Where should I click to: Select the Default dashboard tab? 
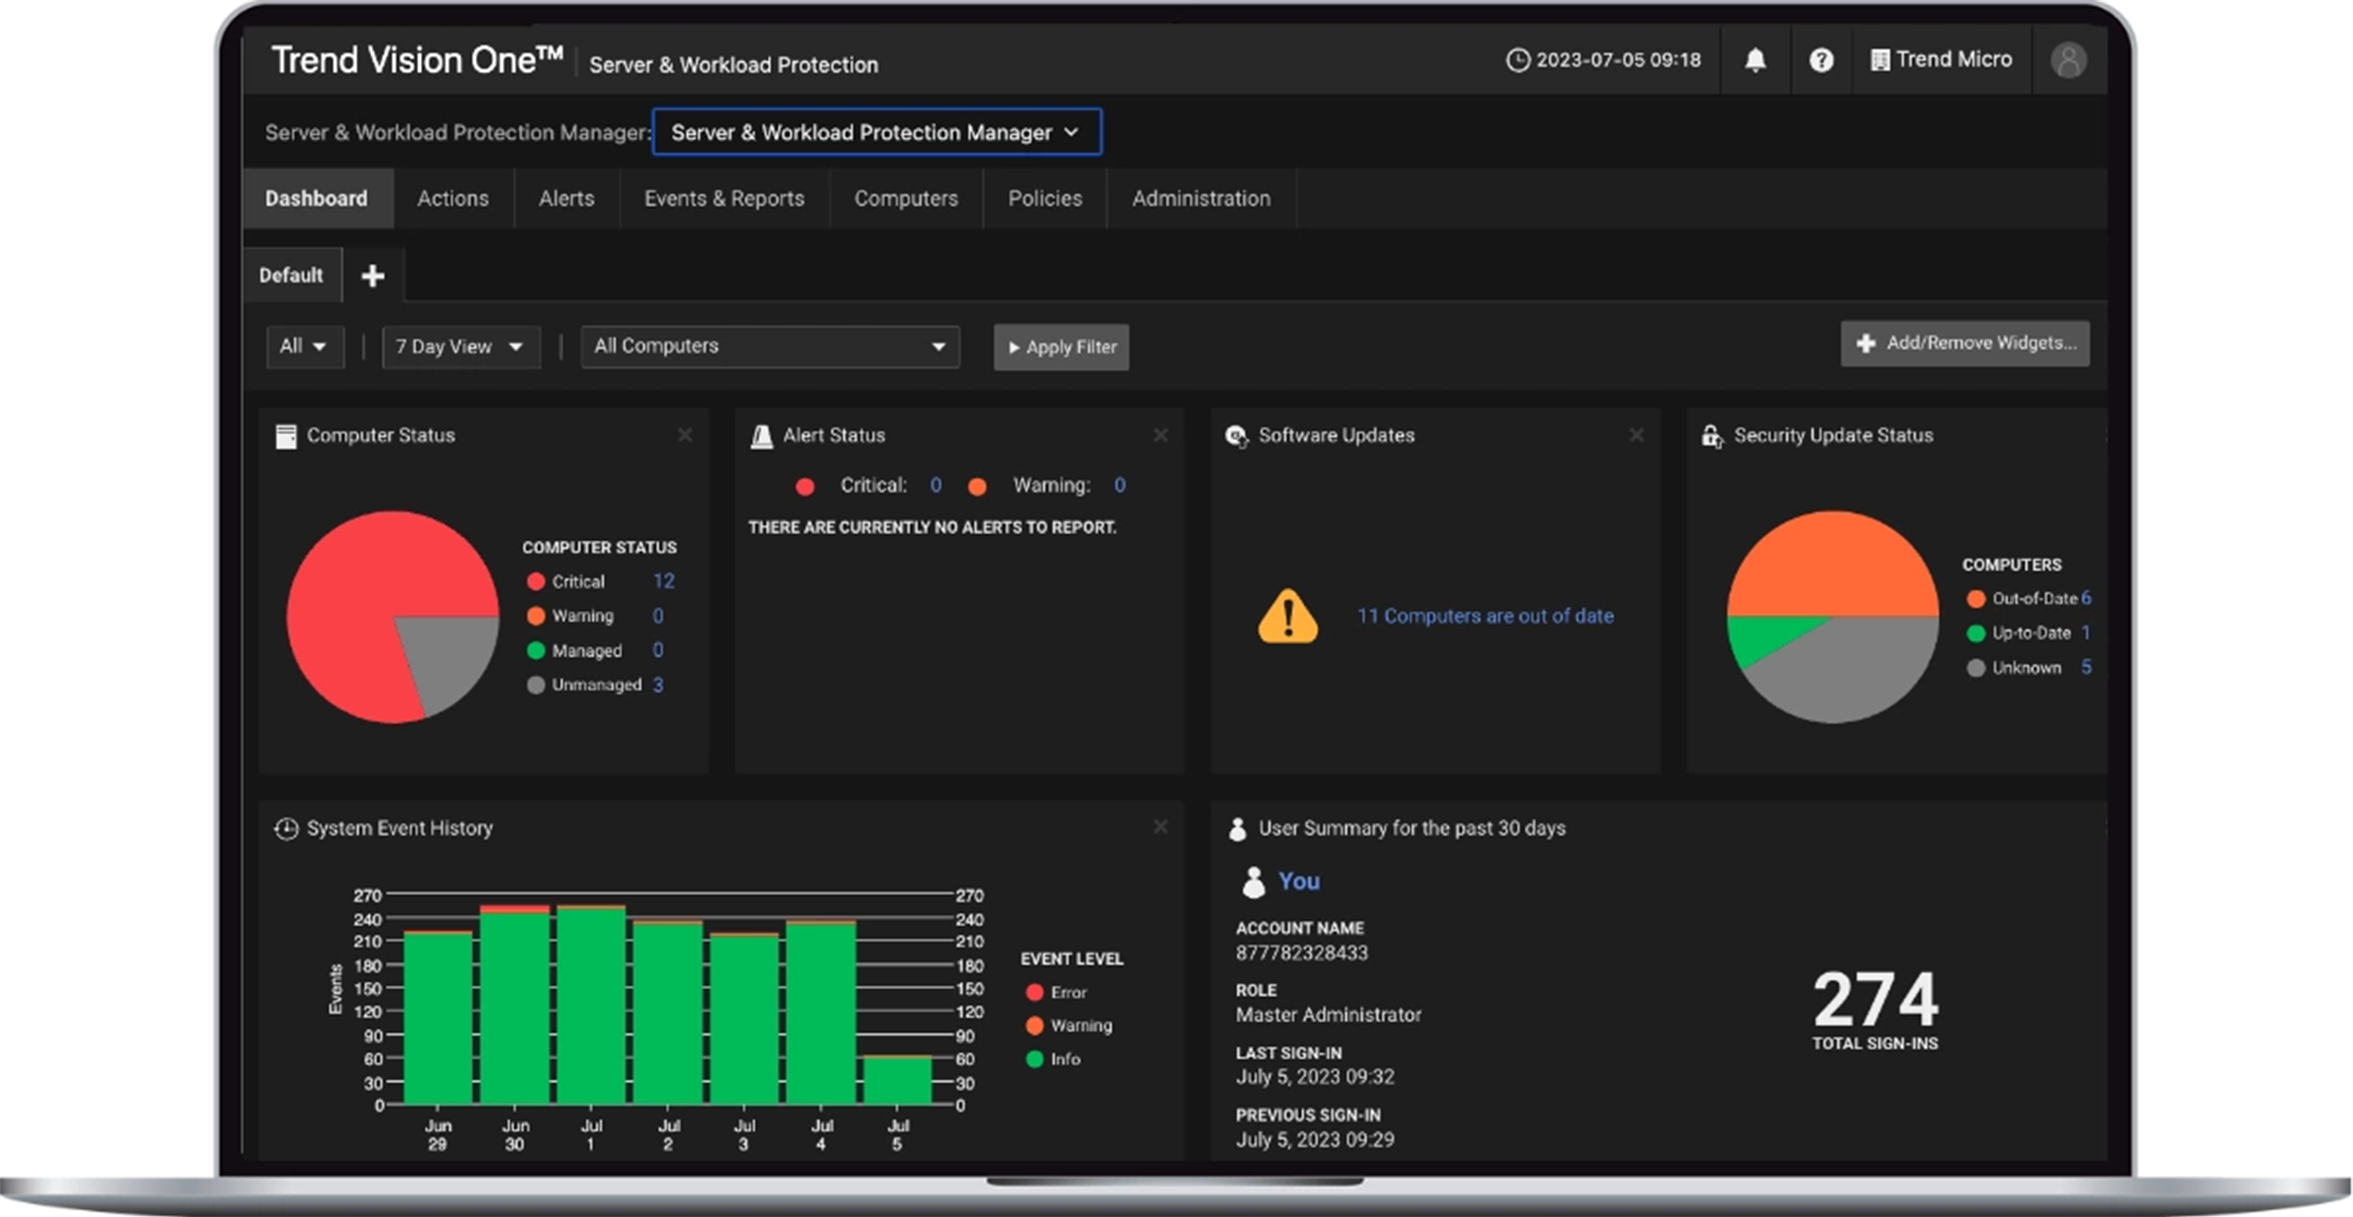pos(291,275)
